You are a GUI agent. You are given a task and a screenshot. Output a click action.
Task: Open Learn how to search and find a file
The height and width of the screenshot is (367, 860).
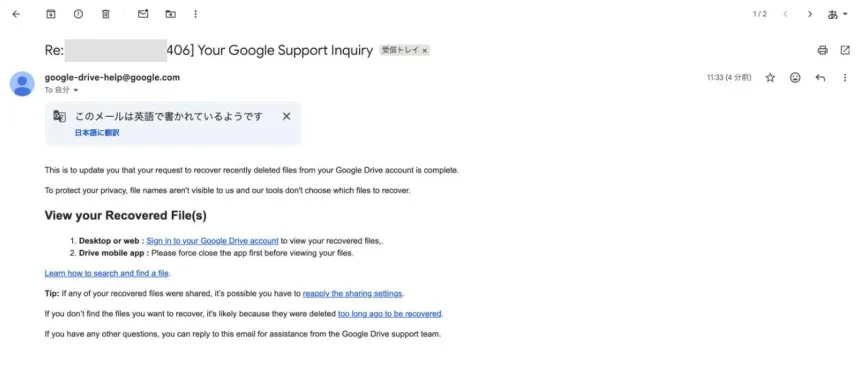[x=107, y=273]
